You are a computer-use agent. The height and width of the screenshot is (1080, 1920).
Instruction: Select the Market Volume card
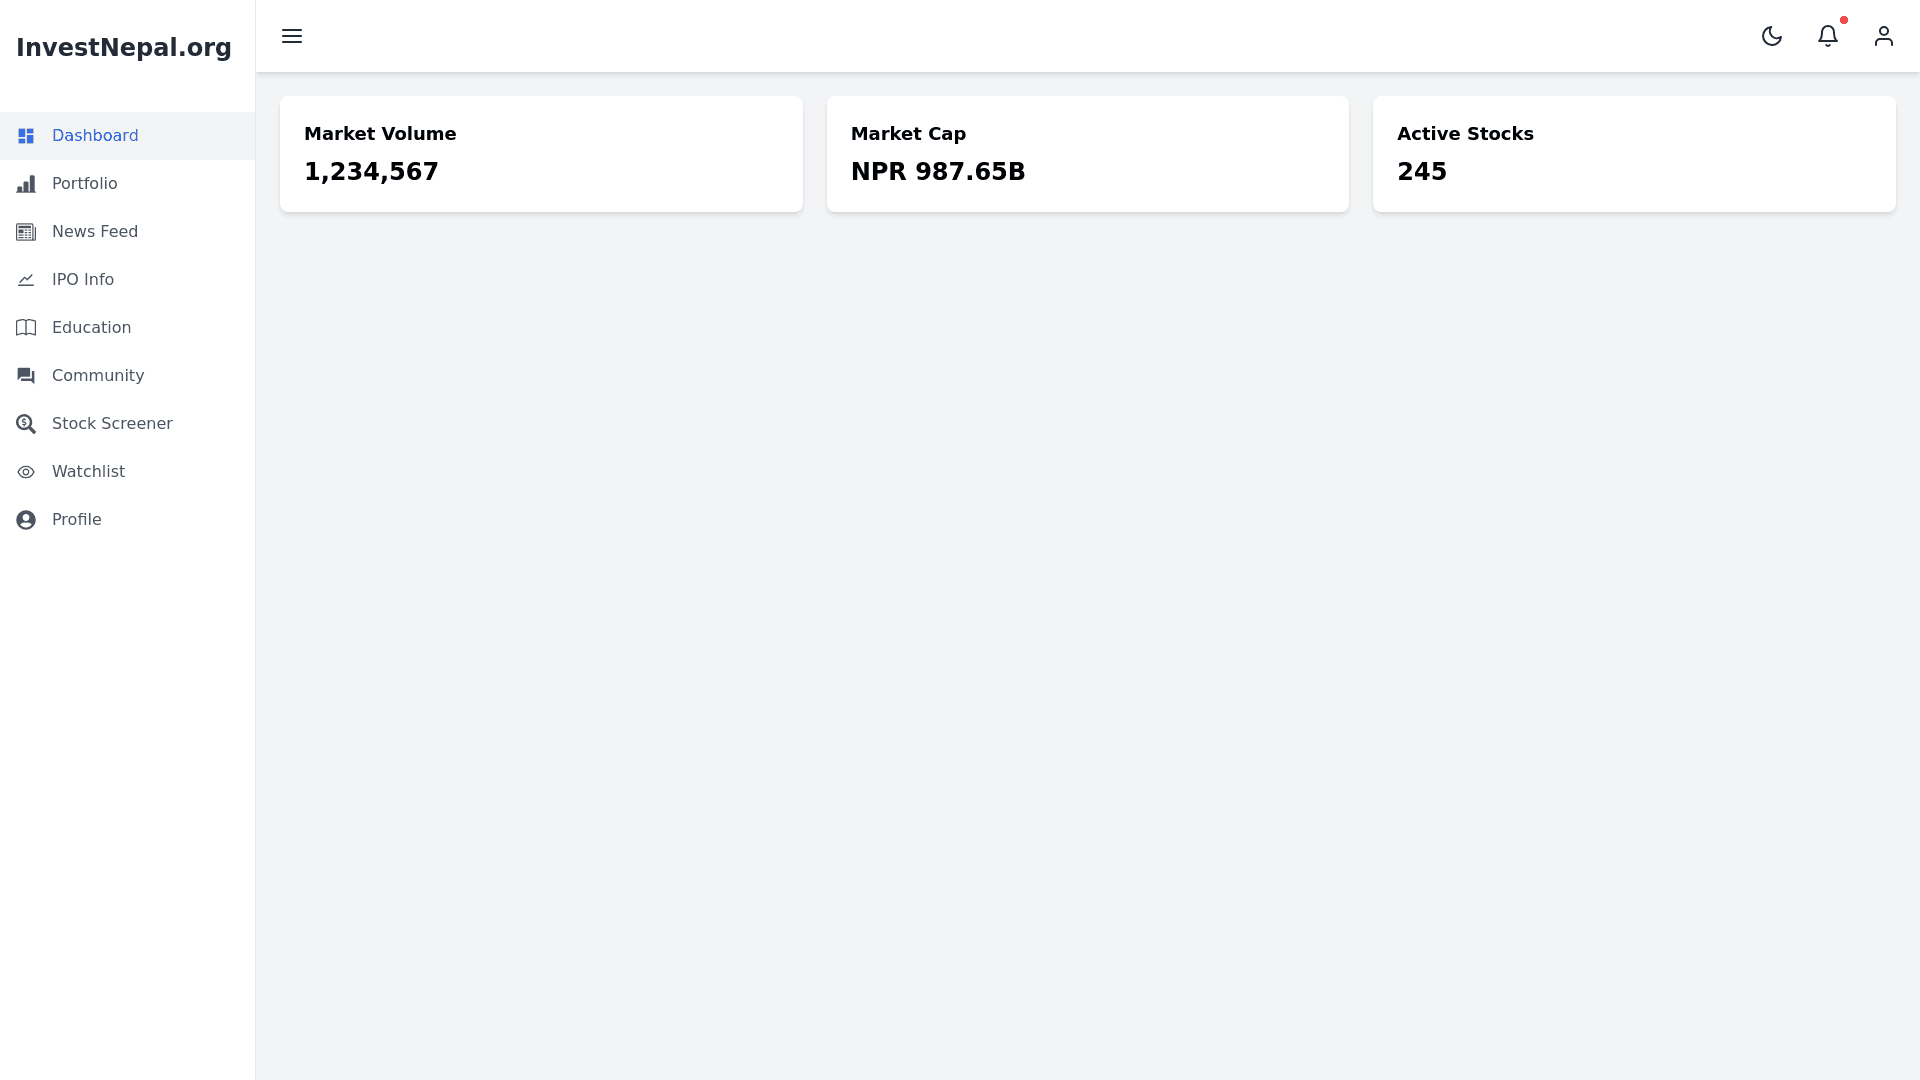tap(541, 154)
